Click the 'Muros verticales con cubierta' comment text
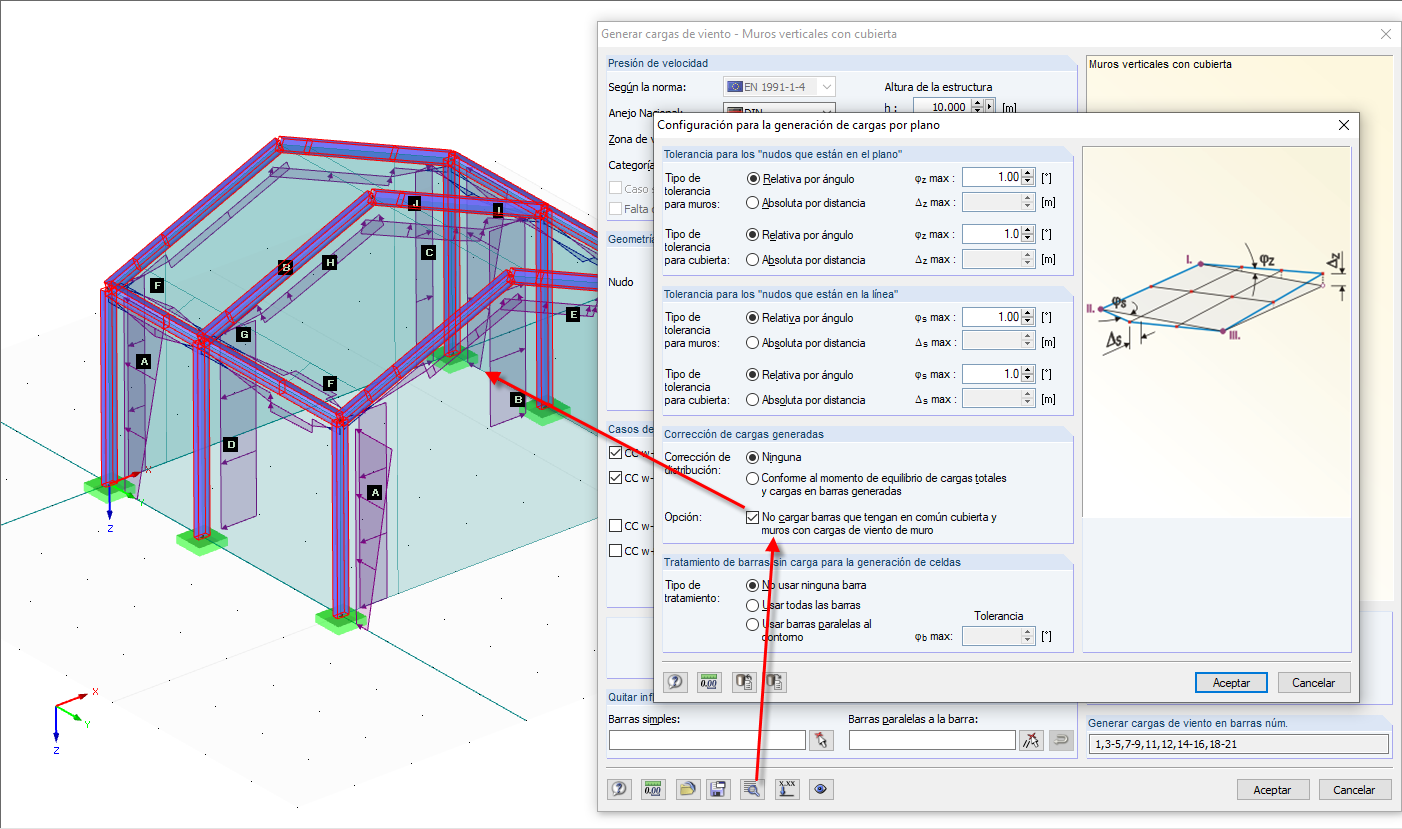The image size is (1402, 829). (1160, 65)
